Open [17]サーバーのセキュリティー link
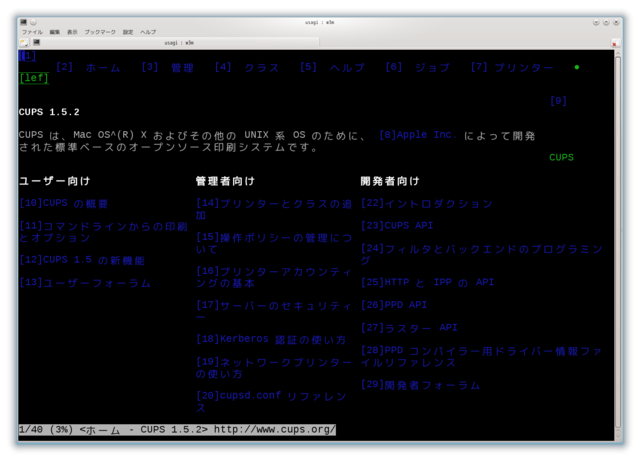The image size is (640, 460). pos(274,310)
